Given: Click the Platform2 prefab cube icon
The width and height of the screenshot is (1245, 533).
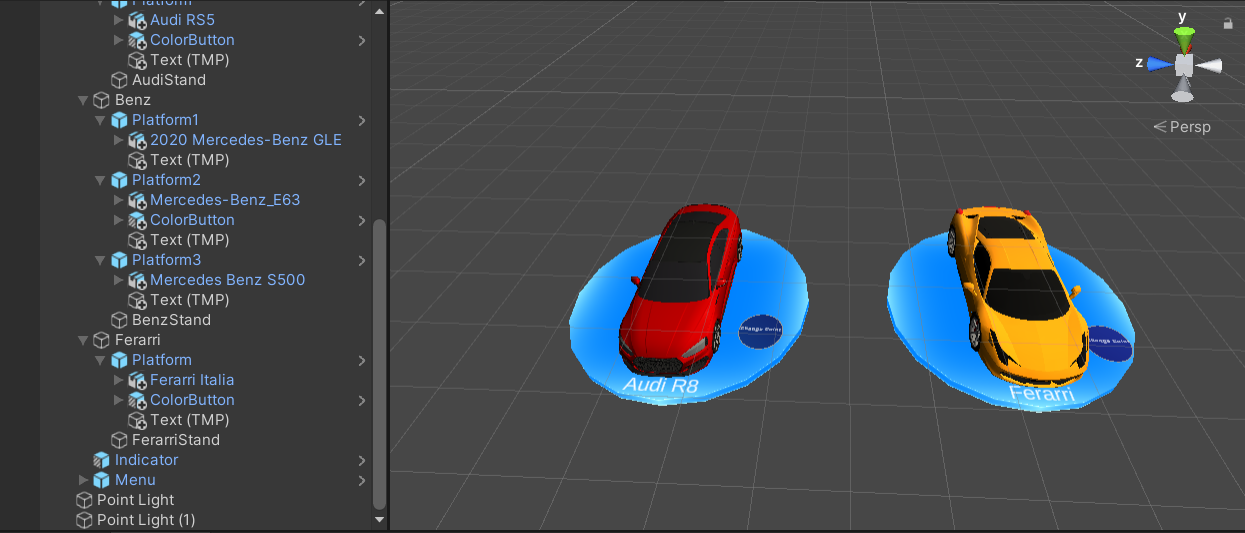Looking at the screenshot, I should 120,180.
